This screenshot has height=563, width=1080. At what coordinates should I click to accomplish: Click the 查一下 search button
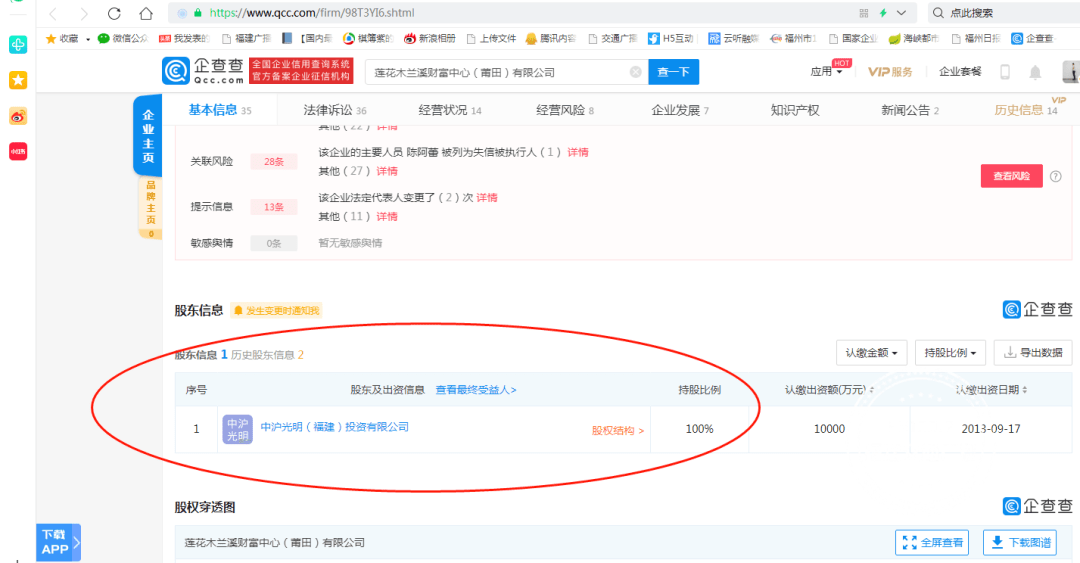point(674,72)
